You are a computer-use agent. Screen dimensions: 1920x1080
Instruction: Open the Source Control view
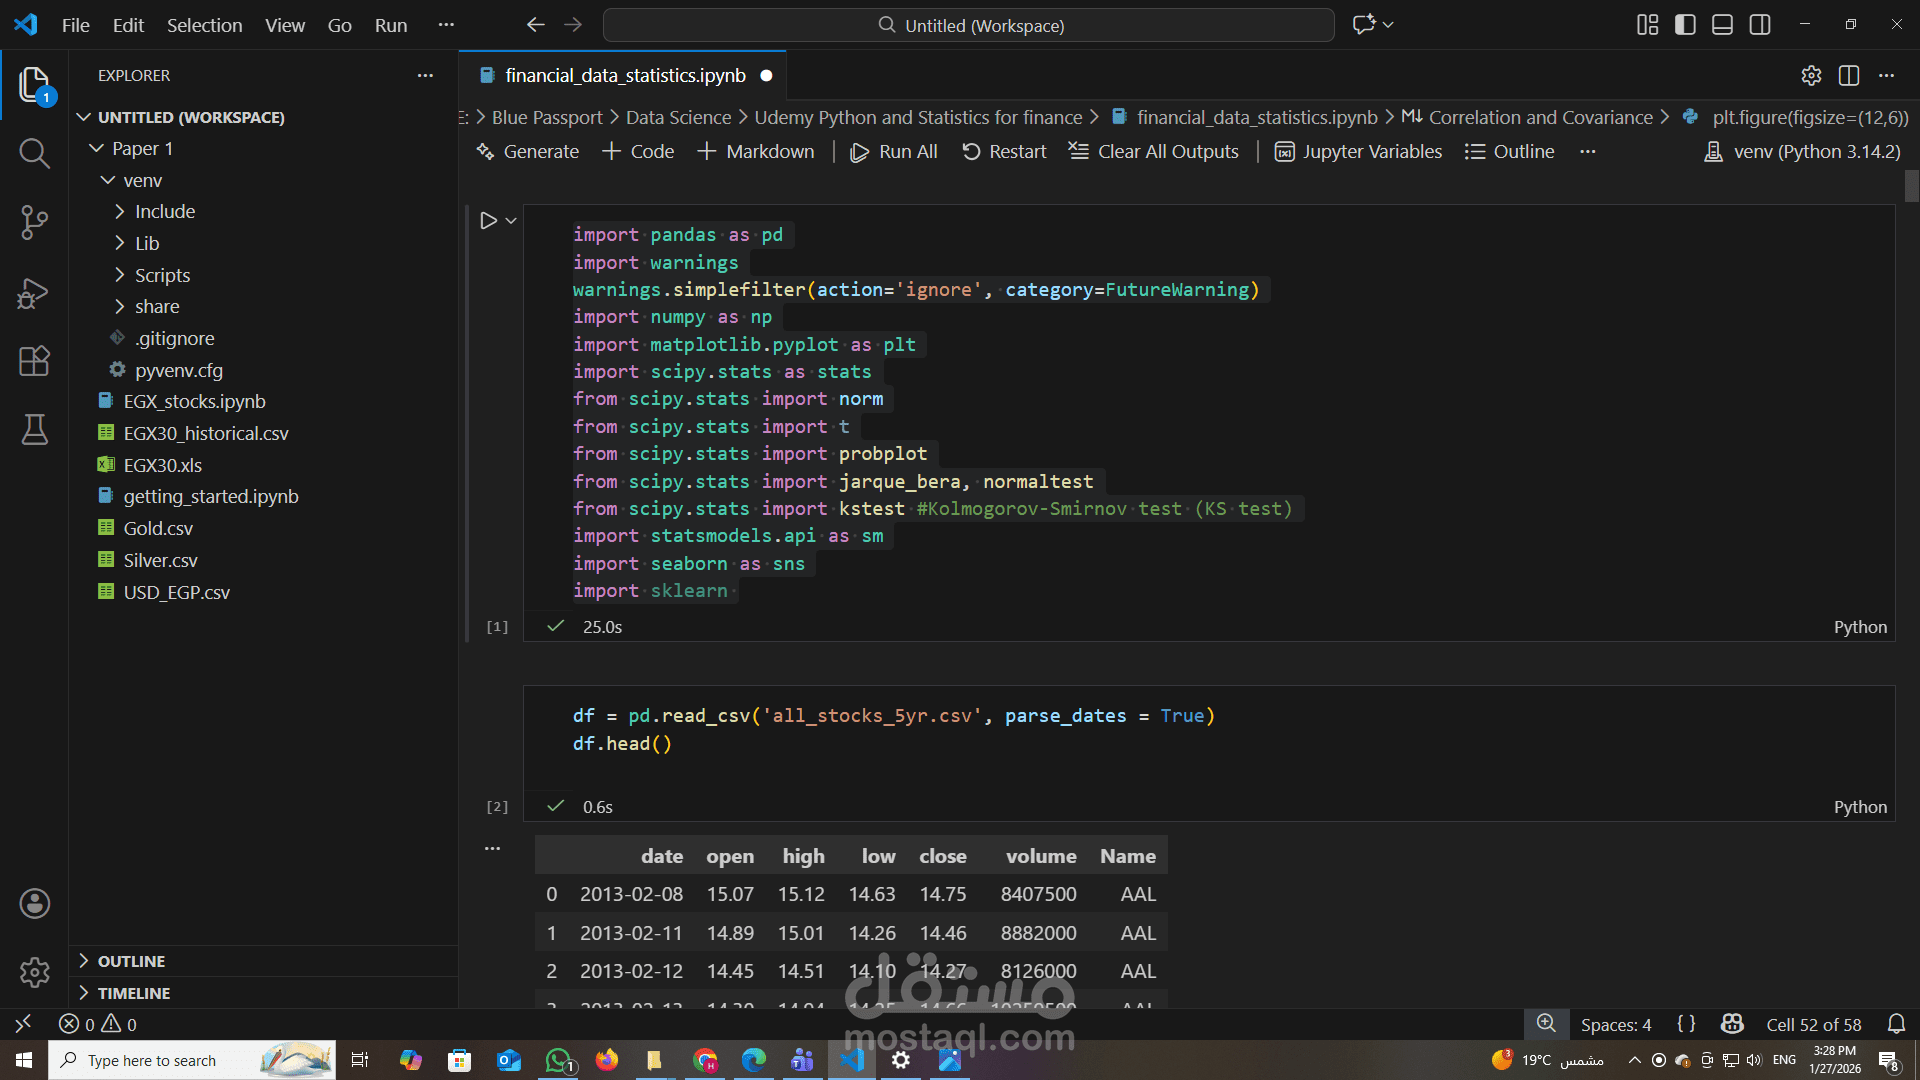click(x=34, y=222)
